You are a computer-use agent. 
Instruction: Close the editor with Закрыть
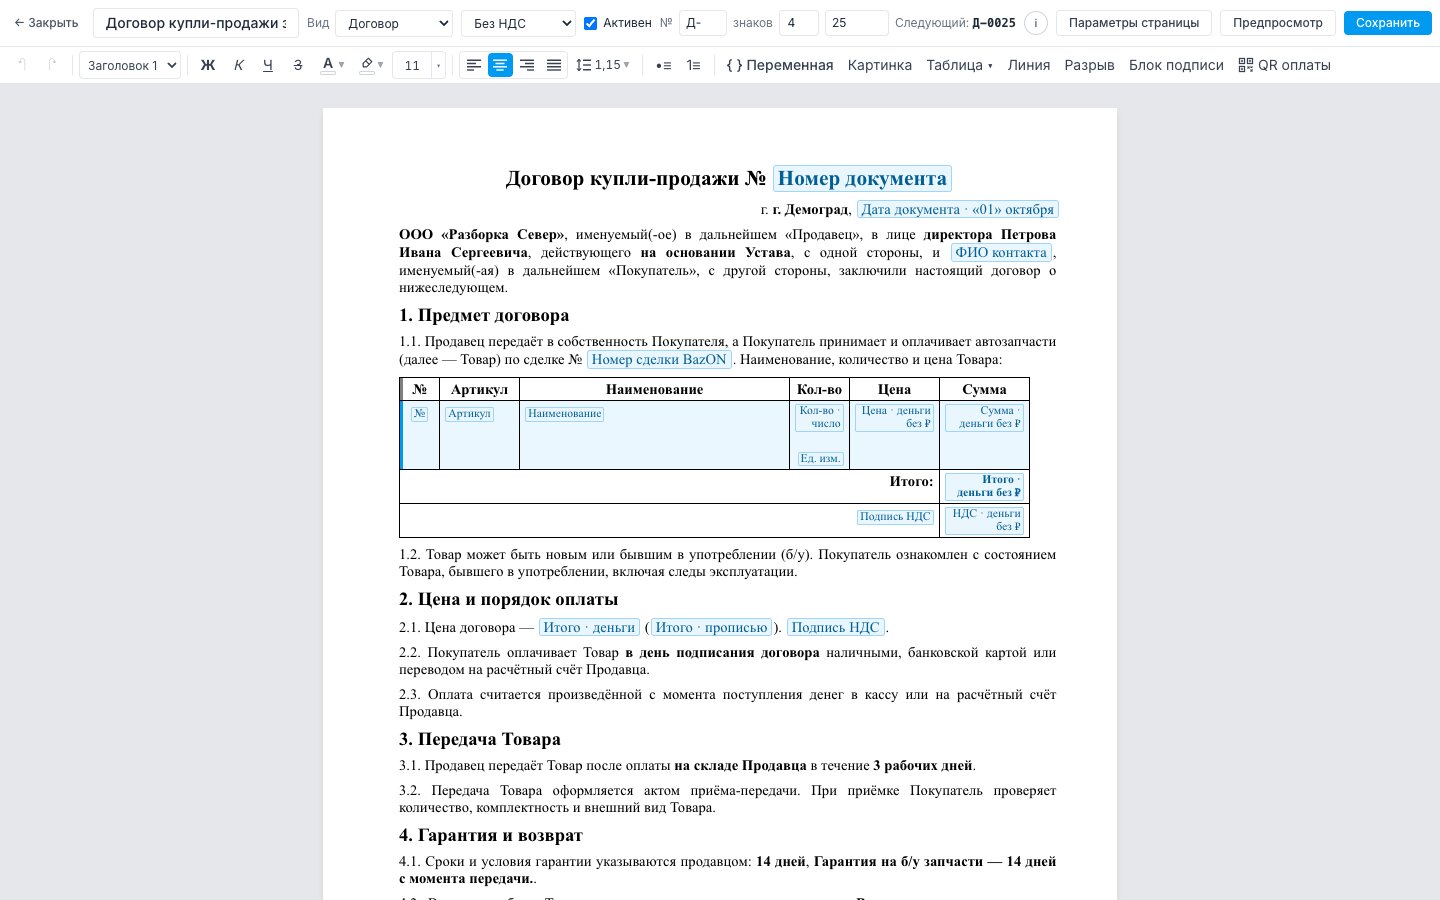[46, 23]
